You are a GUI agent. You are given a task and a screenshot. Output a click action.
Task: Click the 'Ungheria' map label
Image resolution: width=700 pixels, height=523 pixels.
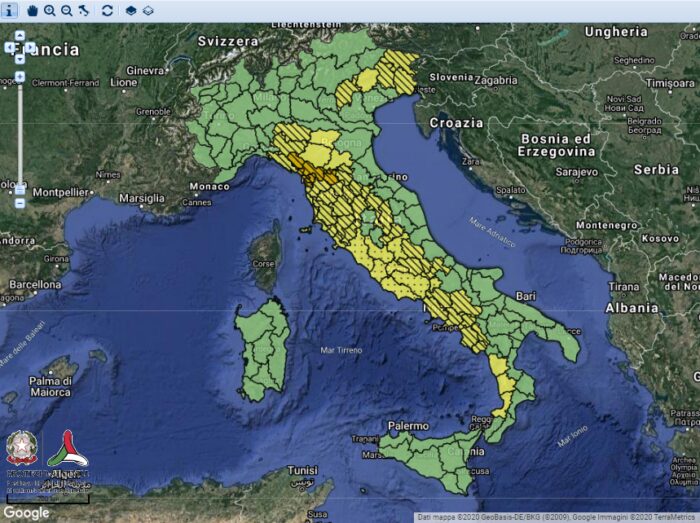(x=616, y=32)
